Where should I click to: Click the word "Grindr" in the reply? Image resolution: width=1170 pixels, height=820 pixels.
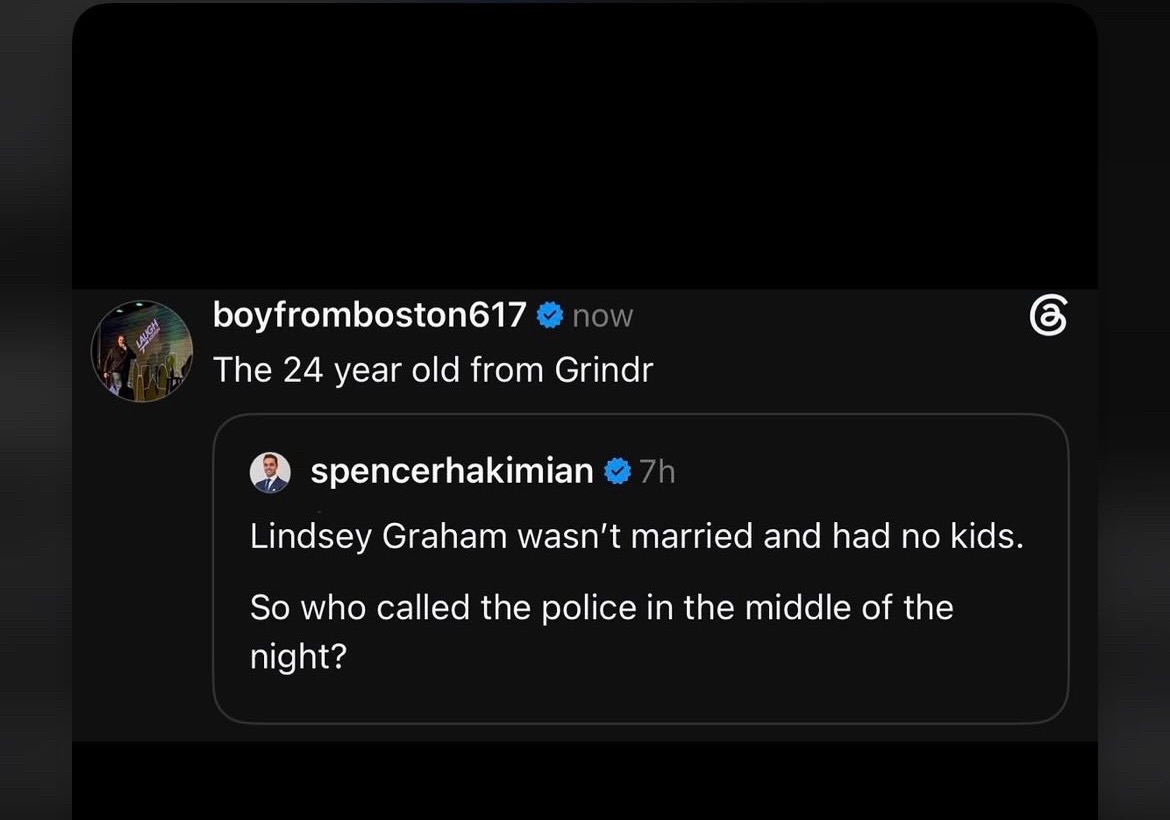604,370
